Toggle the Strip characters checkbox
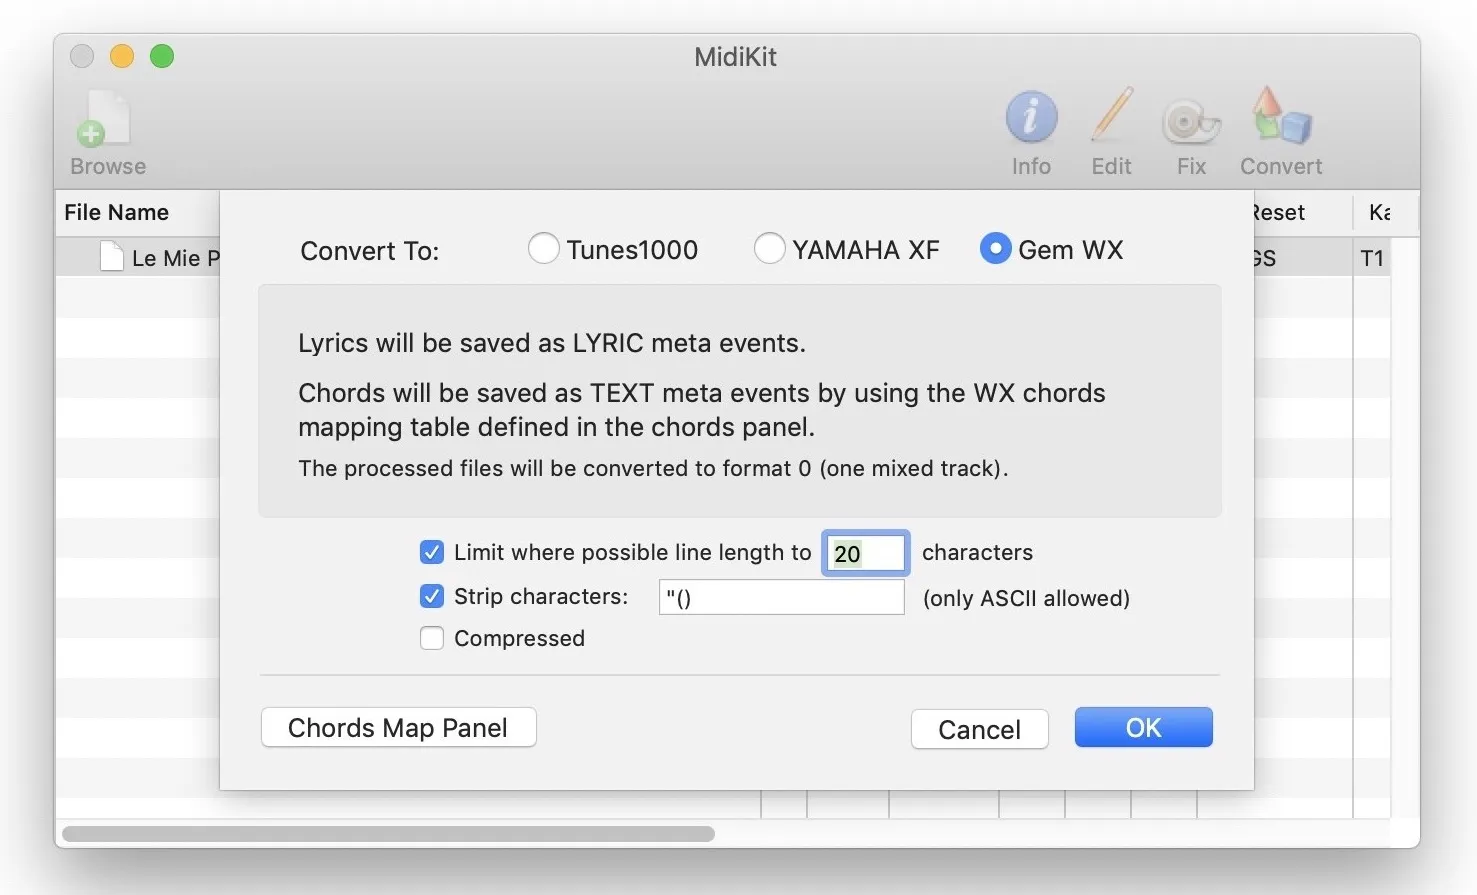Screen dimensions: 1477x895 click(432, 596)
